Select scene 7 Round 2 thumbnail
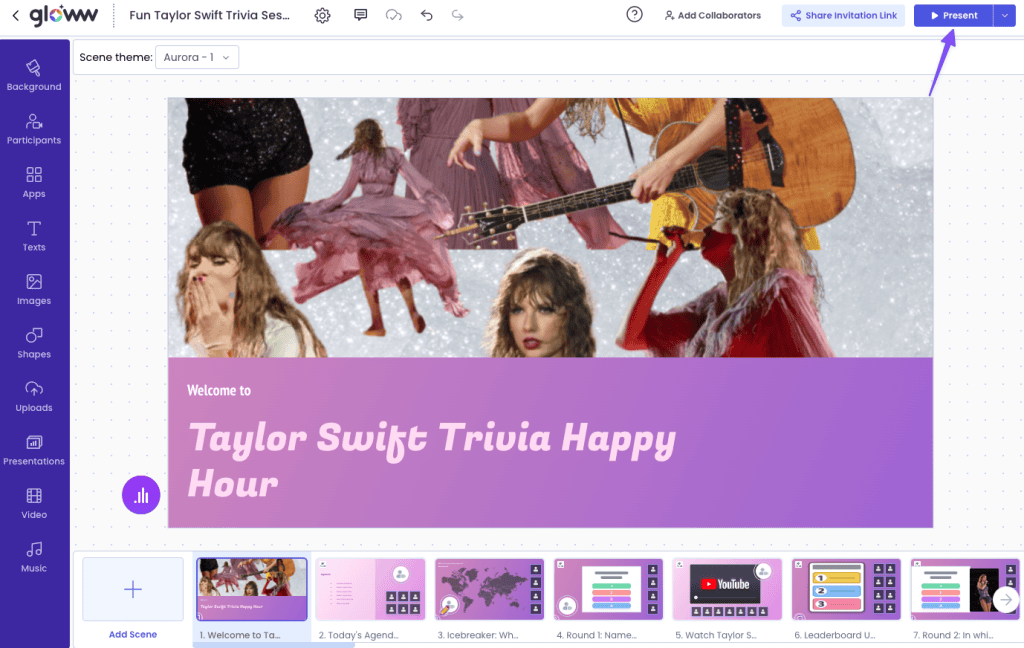Image resolution: width=1024 pixels, height=648 pixels. coord(965,589)
